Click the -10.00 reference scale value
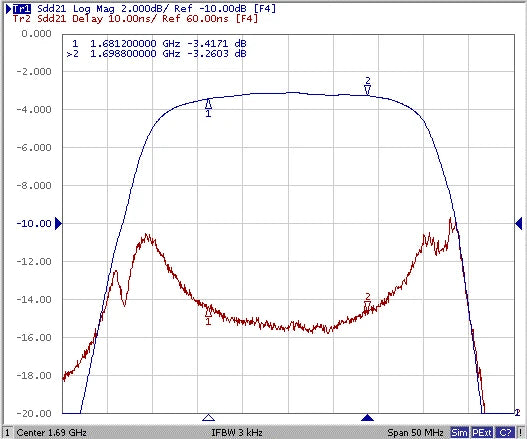The width and height of the screenshot is (527, 439). [34, 224]
